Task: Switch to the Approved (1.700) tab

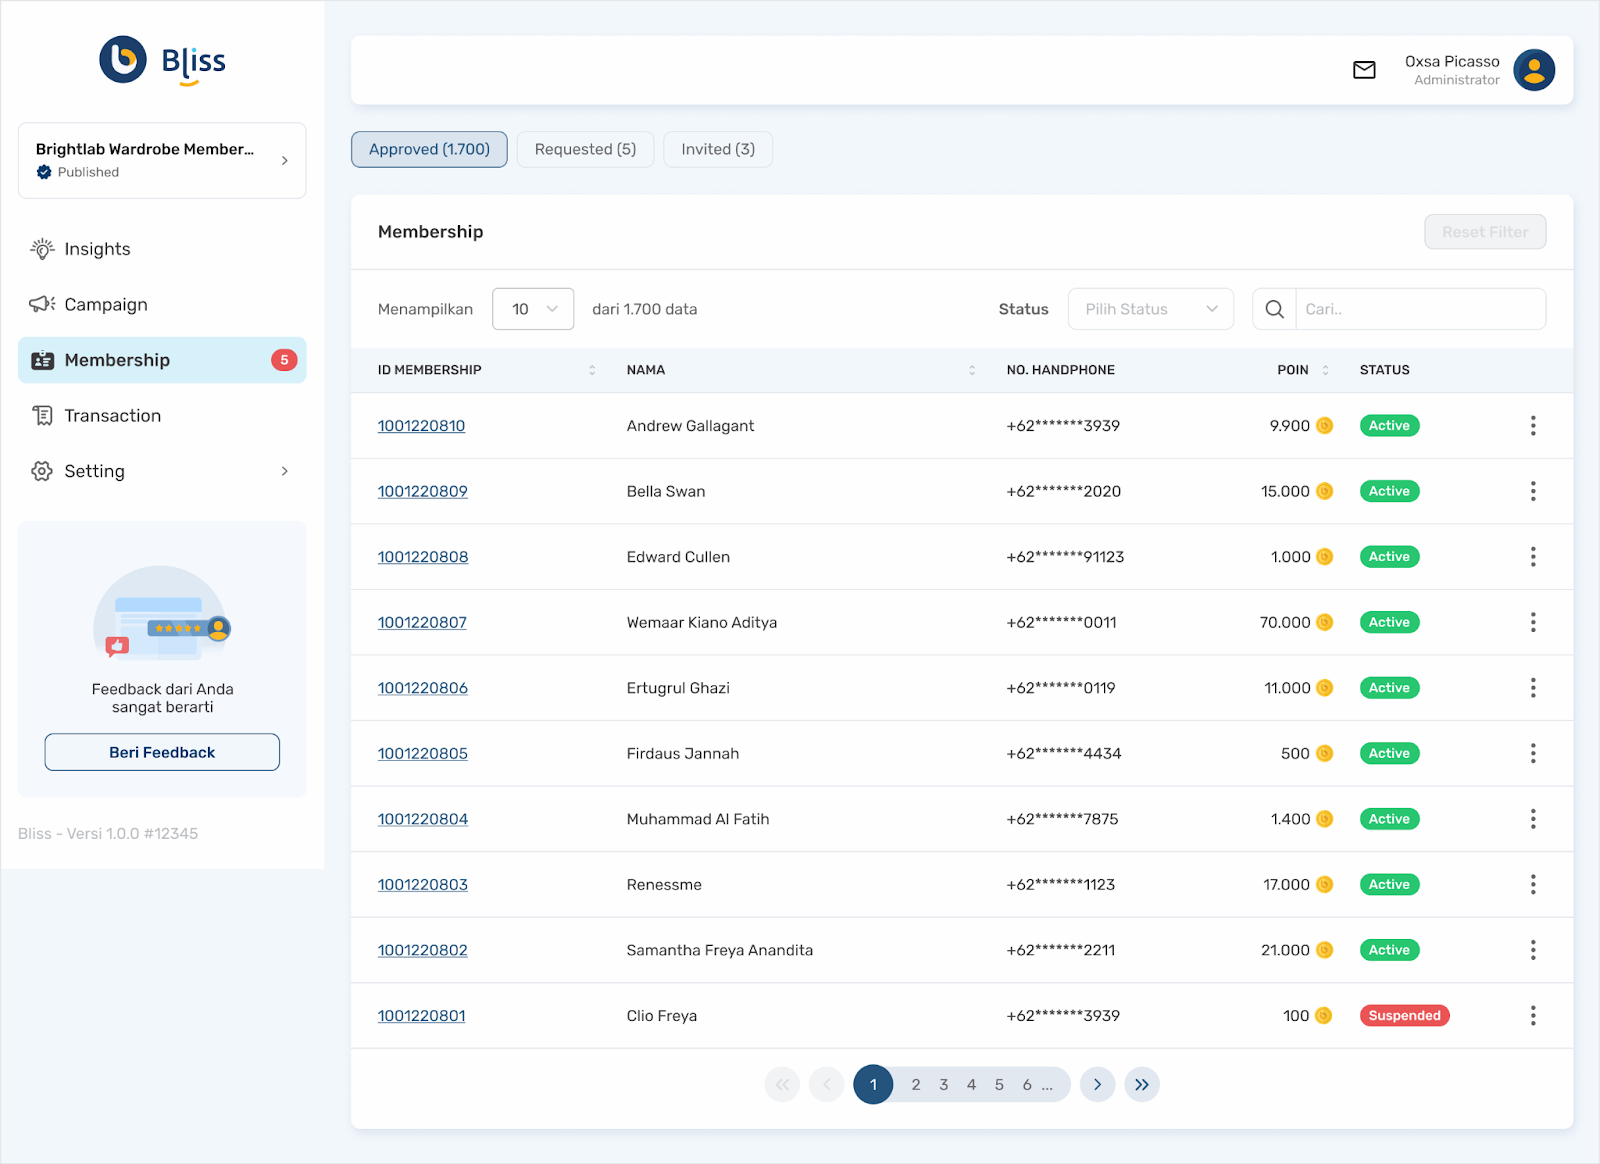Action: pyautogui.click(x=429, y=149)
